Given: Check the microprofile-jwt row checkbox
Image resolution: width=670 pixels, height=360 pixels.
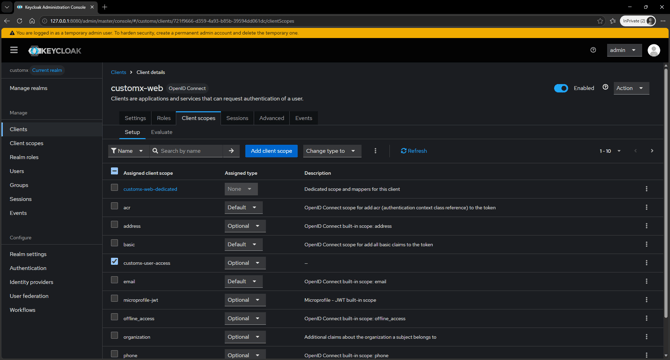Looking at the screenshot, I should (114, 299).
